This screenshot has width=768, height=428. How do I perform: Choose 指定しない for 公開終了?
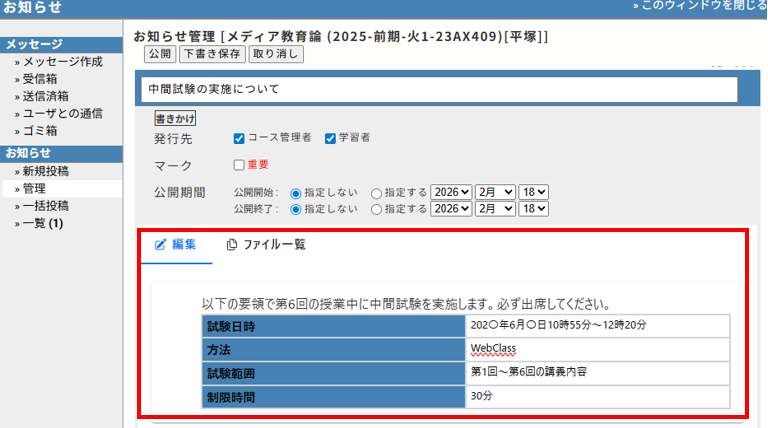[x=295, y=209]
